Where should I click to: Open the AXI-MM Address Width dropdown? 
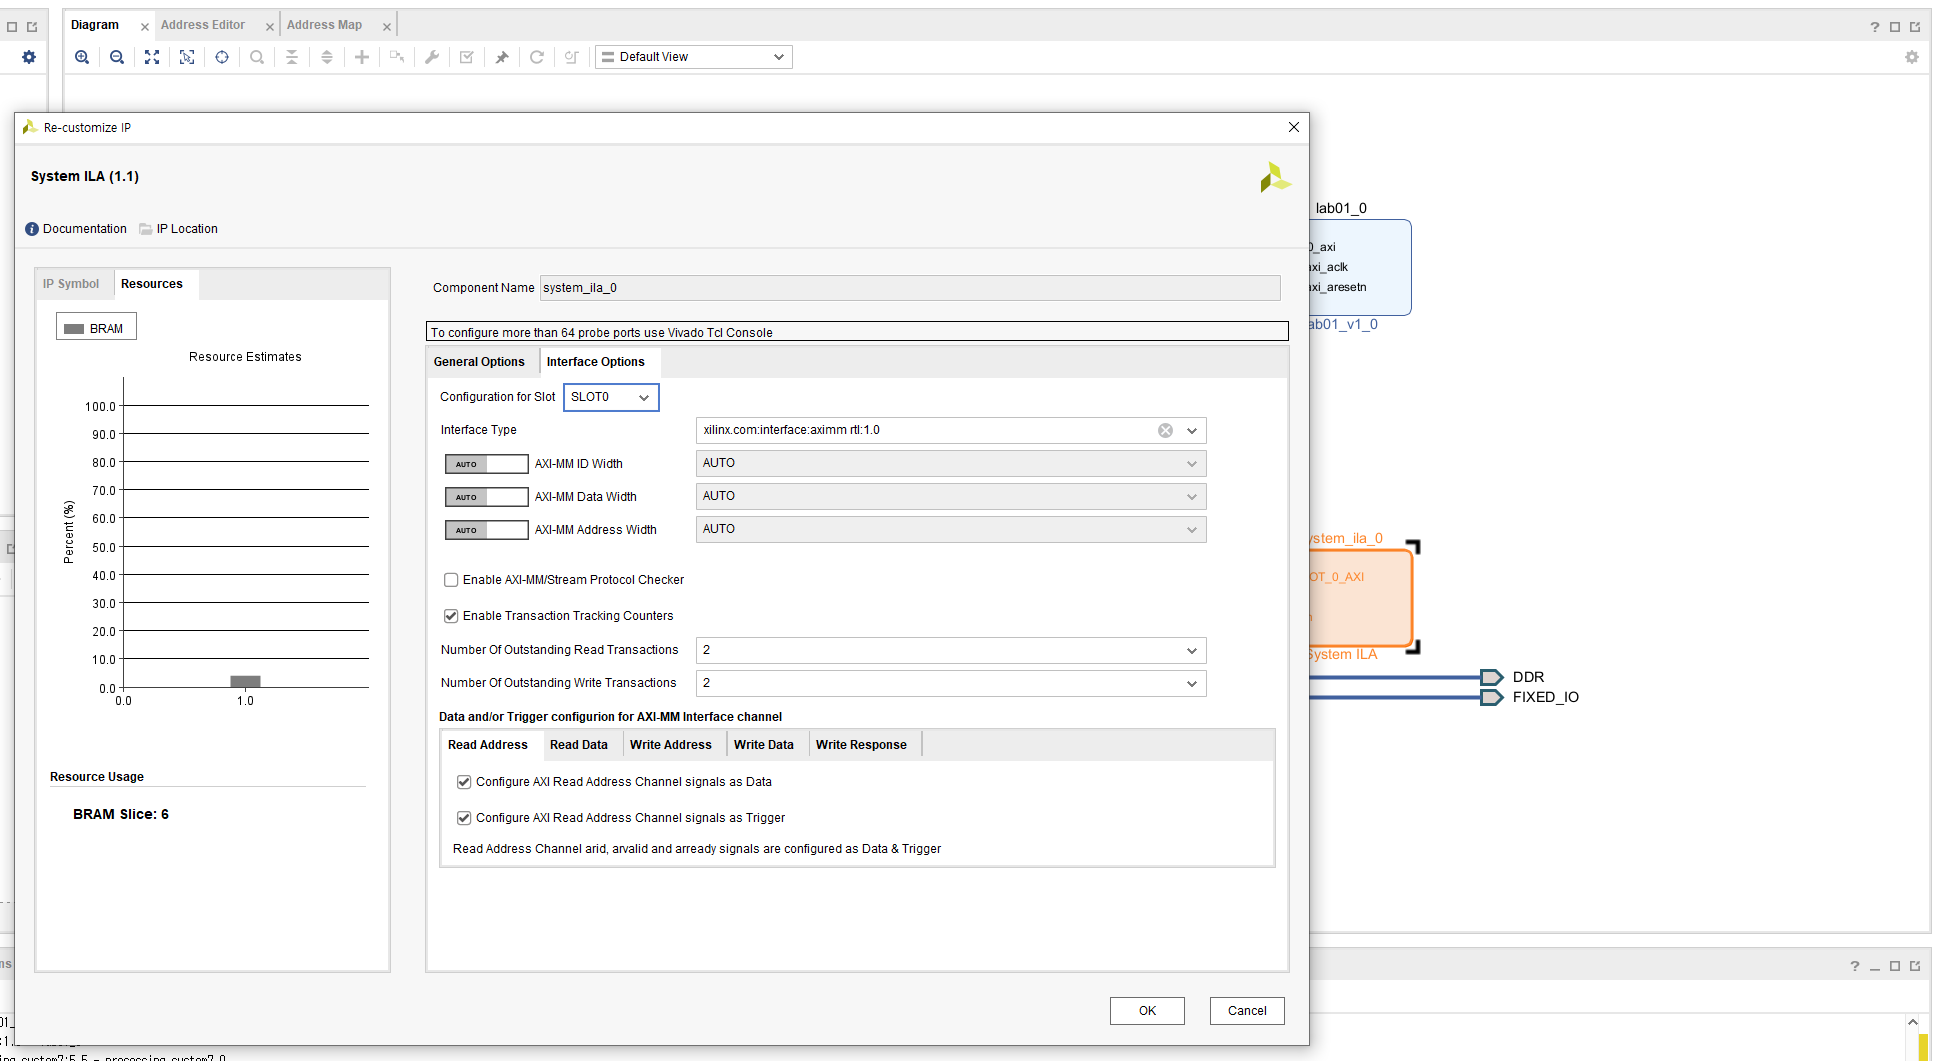pyautogui.click(x=951, y=529)
